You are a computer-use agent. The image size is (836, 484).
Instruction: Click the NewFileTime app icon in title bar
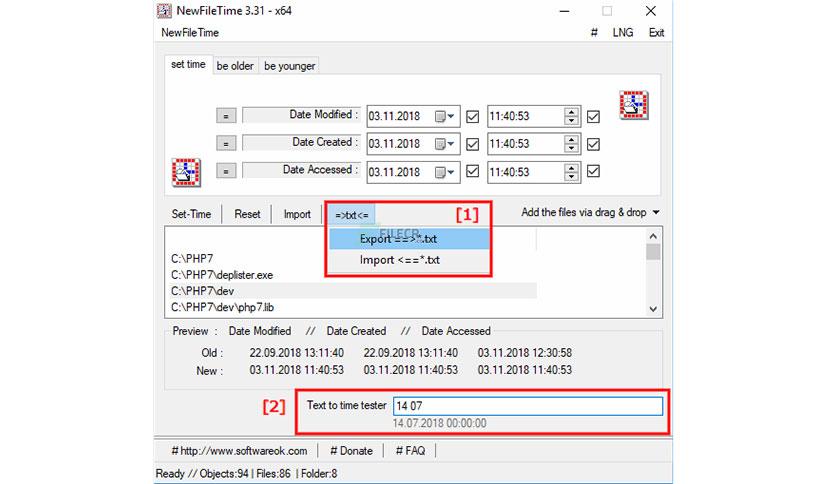pos(164,11)
